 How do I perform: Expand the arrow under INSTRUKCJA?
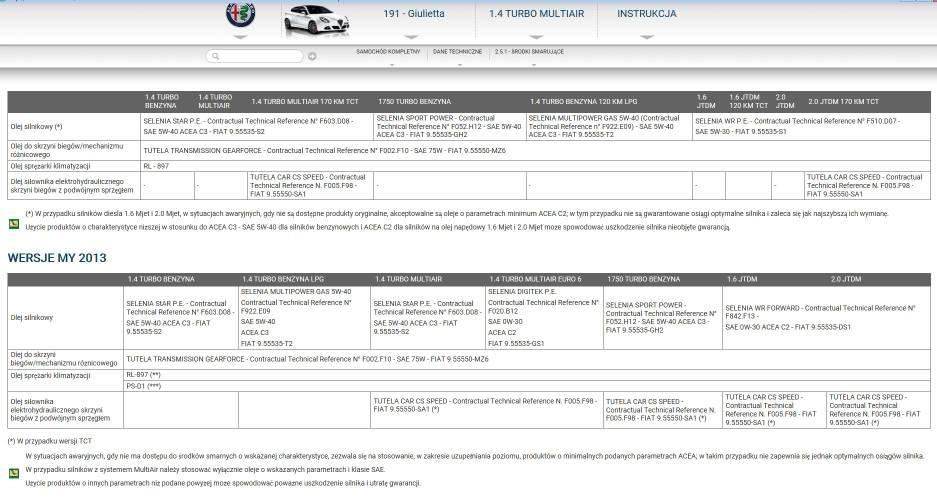coord(647,37)
